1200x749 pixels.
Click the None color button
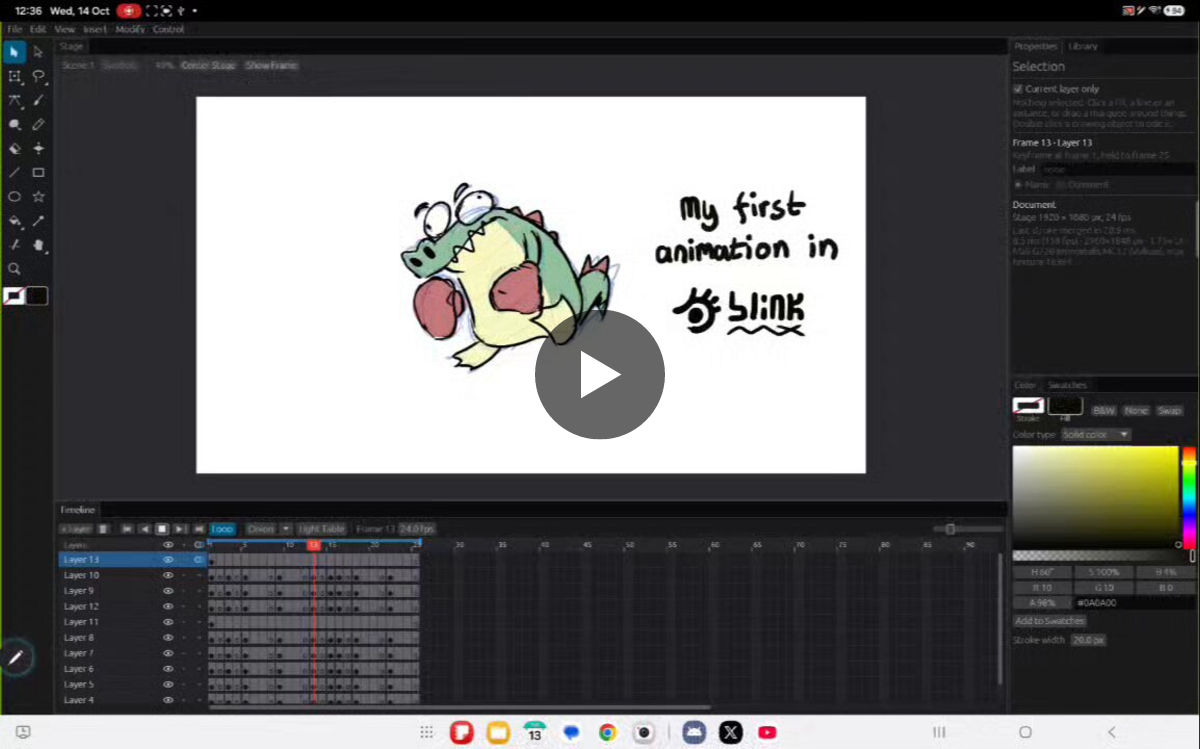tap(1136, 410)
